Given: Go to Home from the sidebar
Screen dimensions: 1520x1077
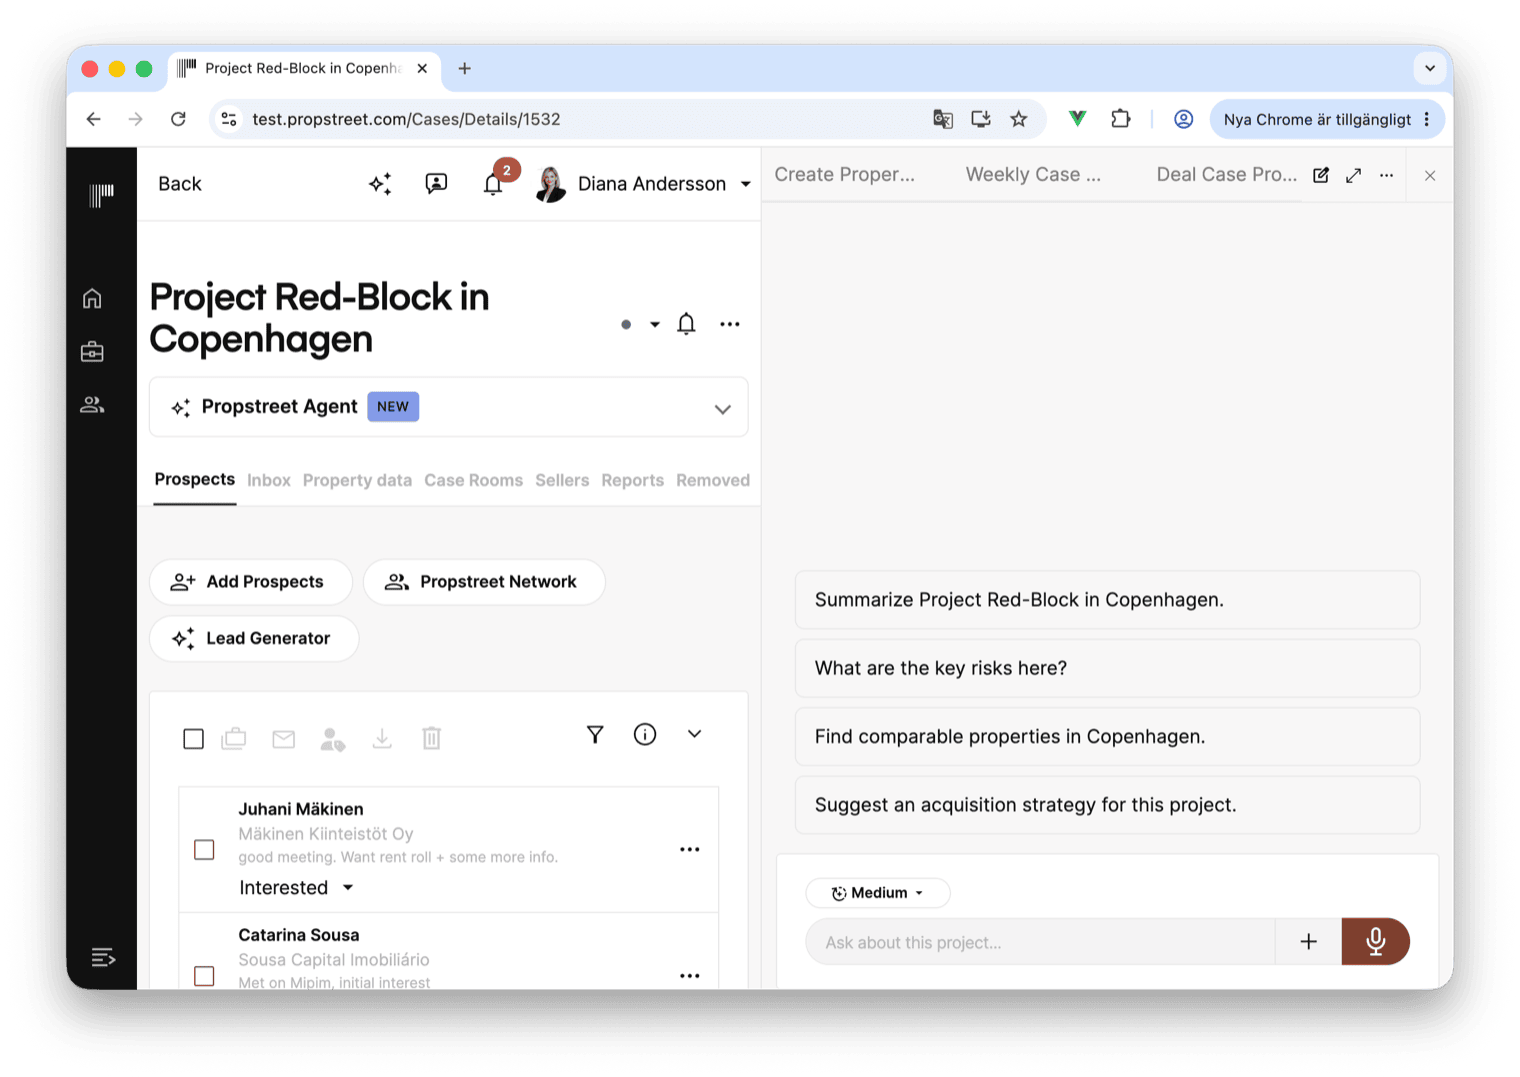Looking at the screenshot, I should point(92,298).
